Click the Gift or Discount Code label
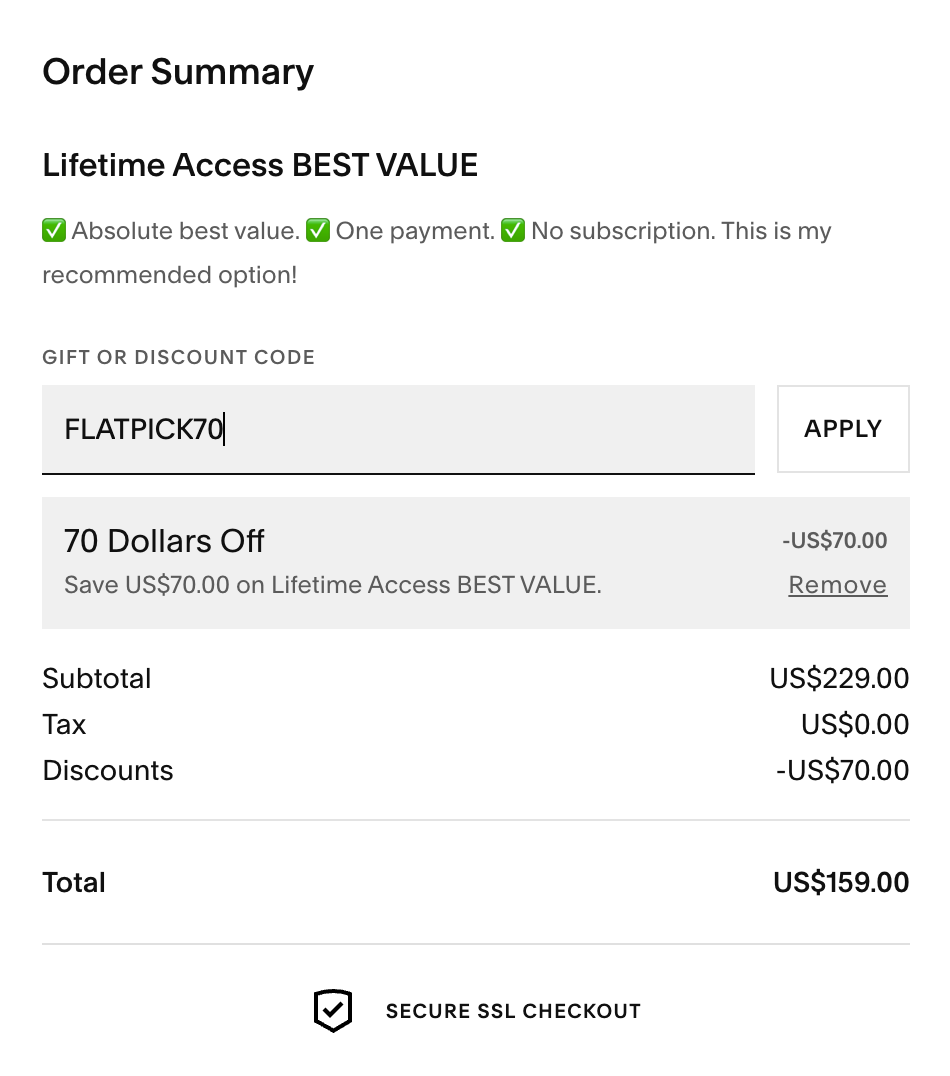 click(x=178, y=357)
